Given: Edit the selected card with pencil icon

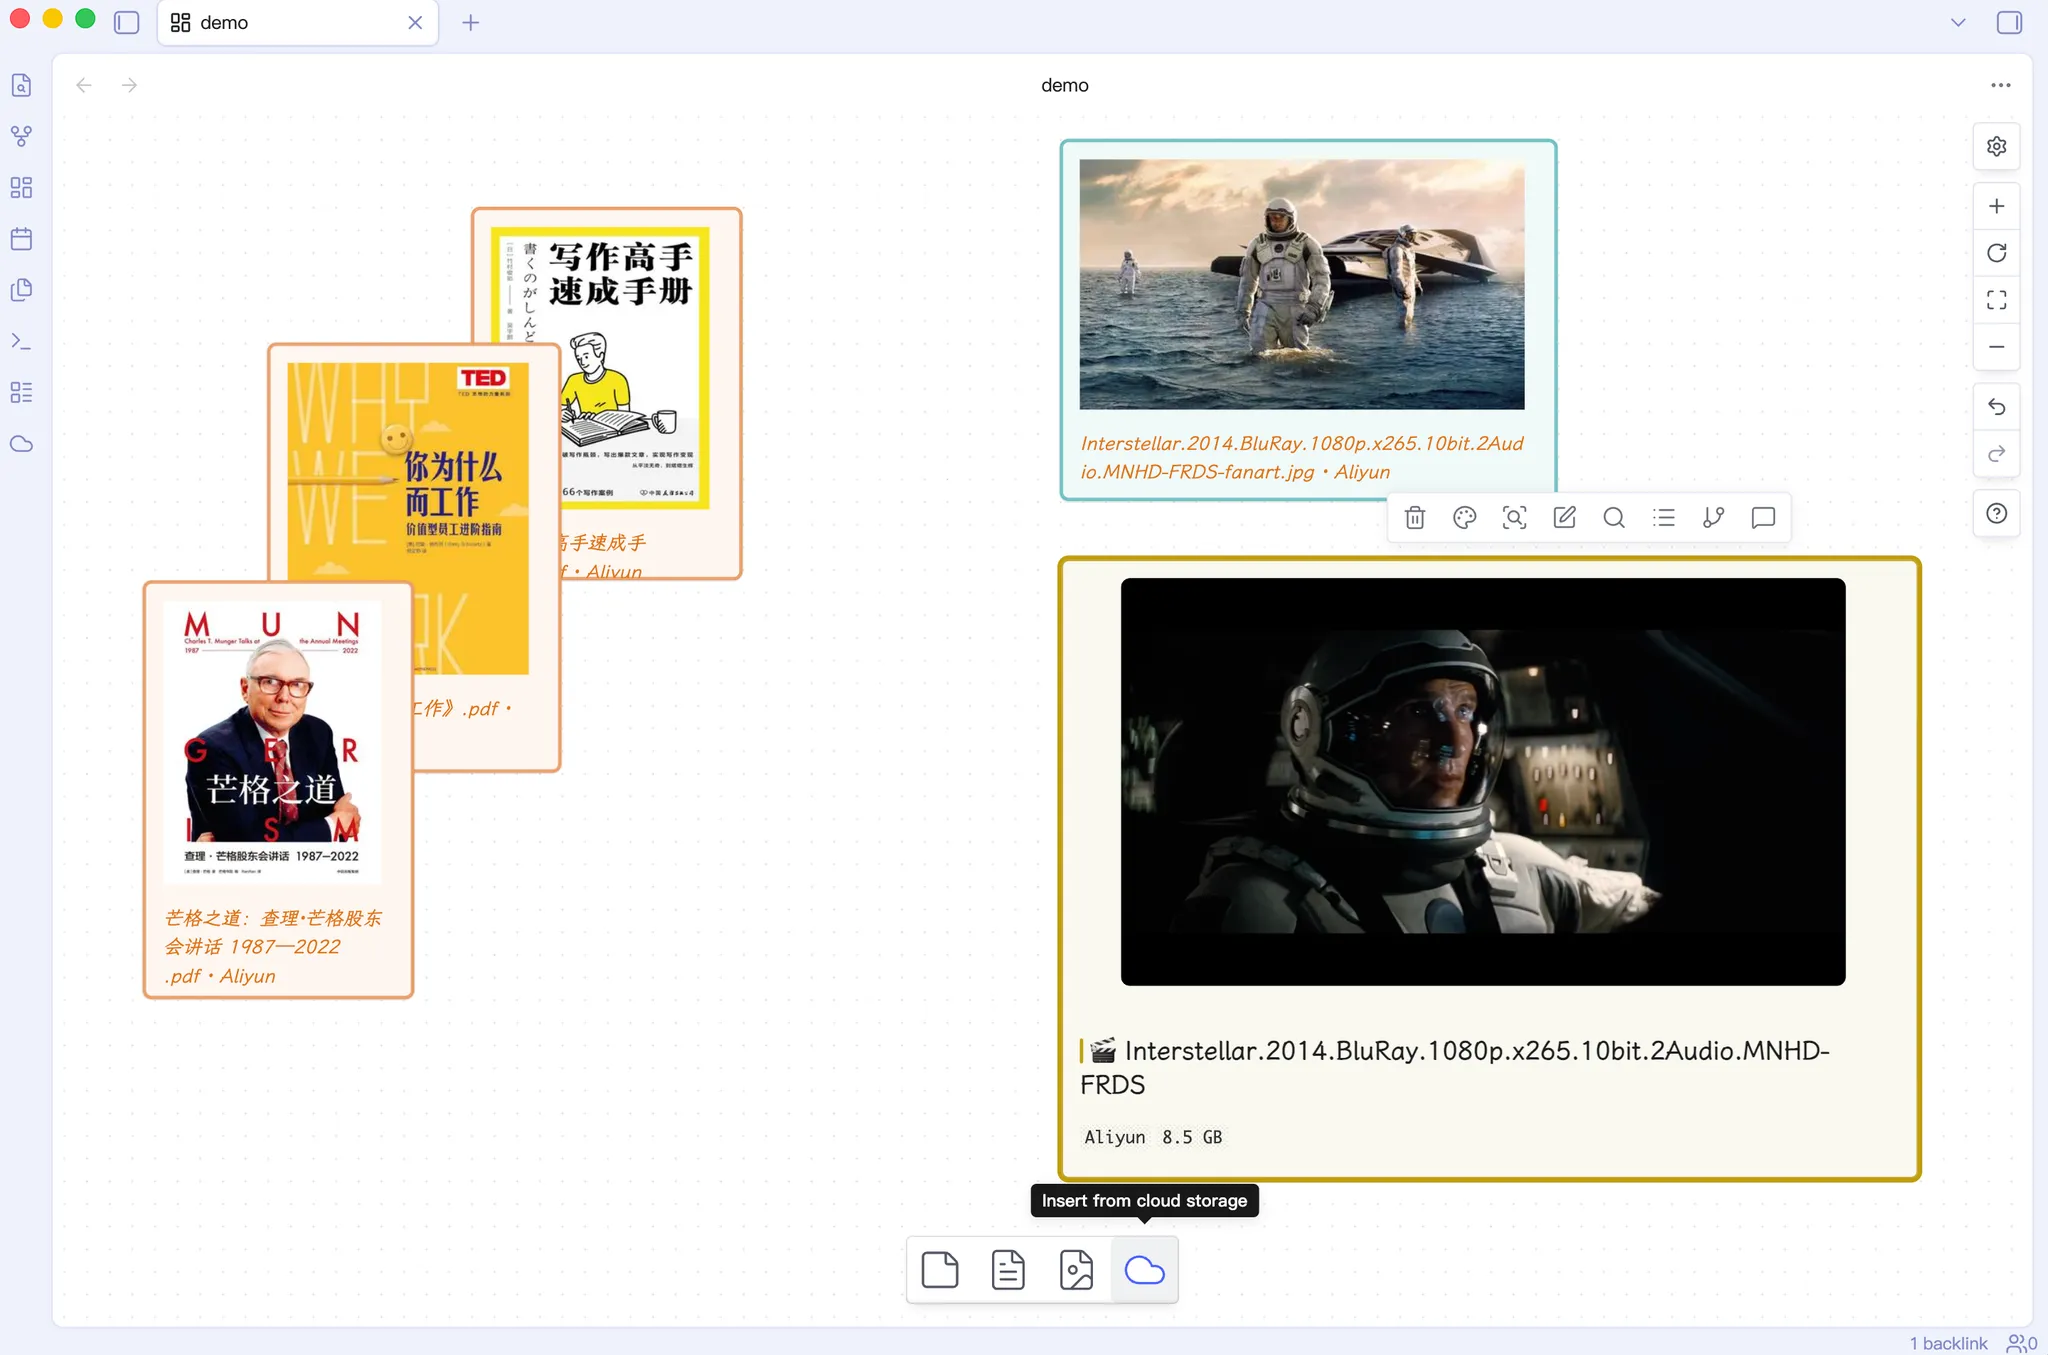Looking at the screenshot, I should point(1564,517).
